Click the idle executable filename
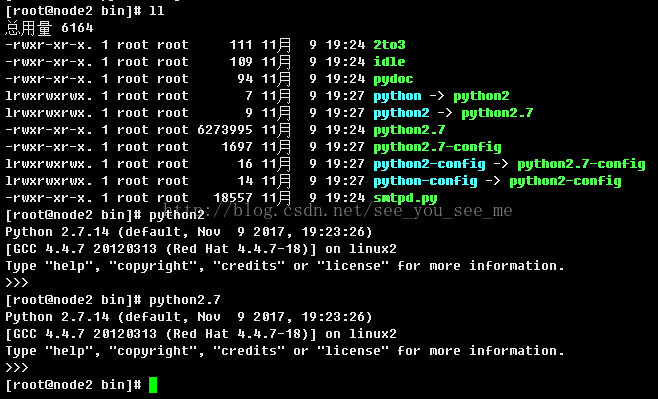 [x=389, y=62]
